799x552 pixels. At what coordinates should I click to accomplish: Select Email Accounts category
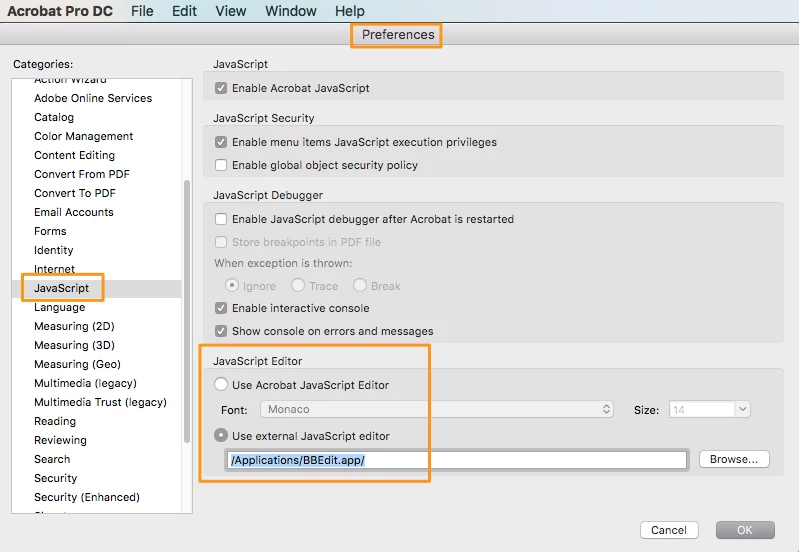(x=74, y=212)
